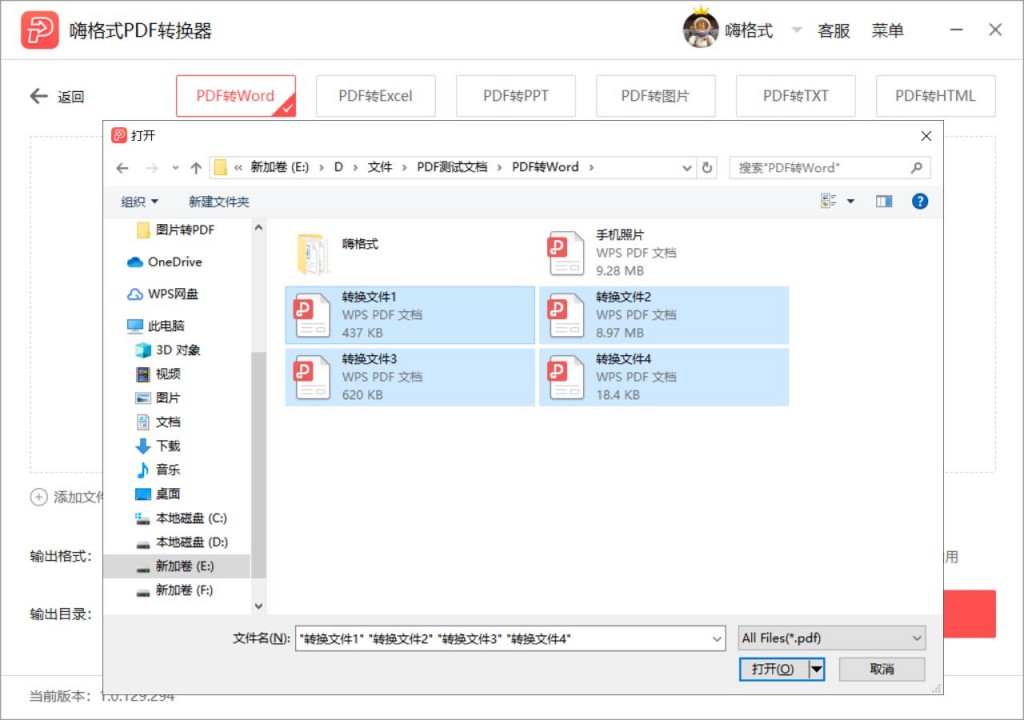1024x720 pixels.
Task: Click 新建文件夹 button
Action: pyautogui.click(x=219, y=202)
